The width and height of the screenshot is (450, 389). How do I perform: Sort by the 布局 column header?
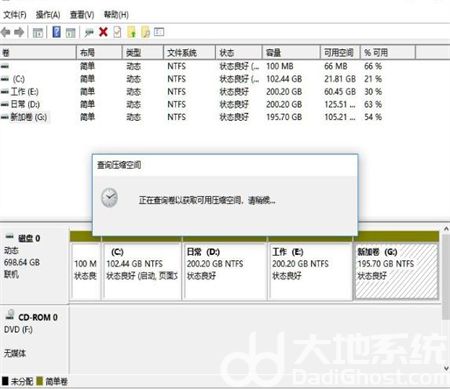[x=99, y=53]
